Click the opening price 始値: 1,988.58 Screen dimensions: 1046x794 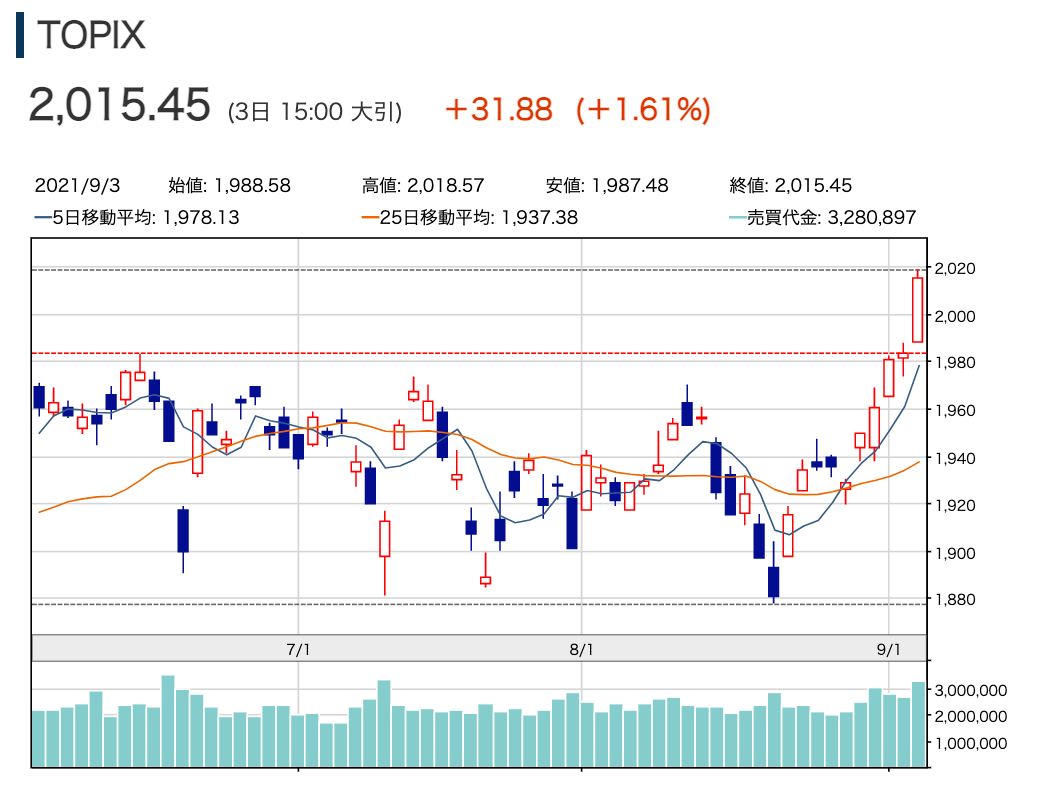click(x=229, y=185)
